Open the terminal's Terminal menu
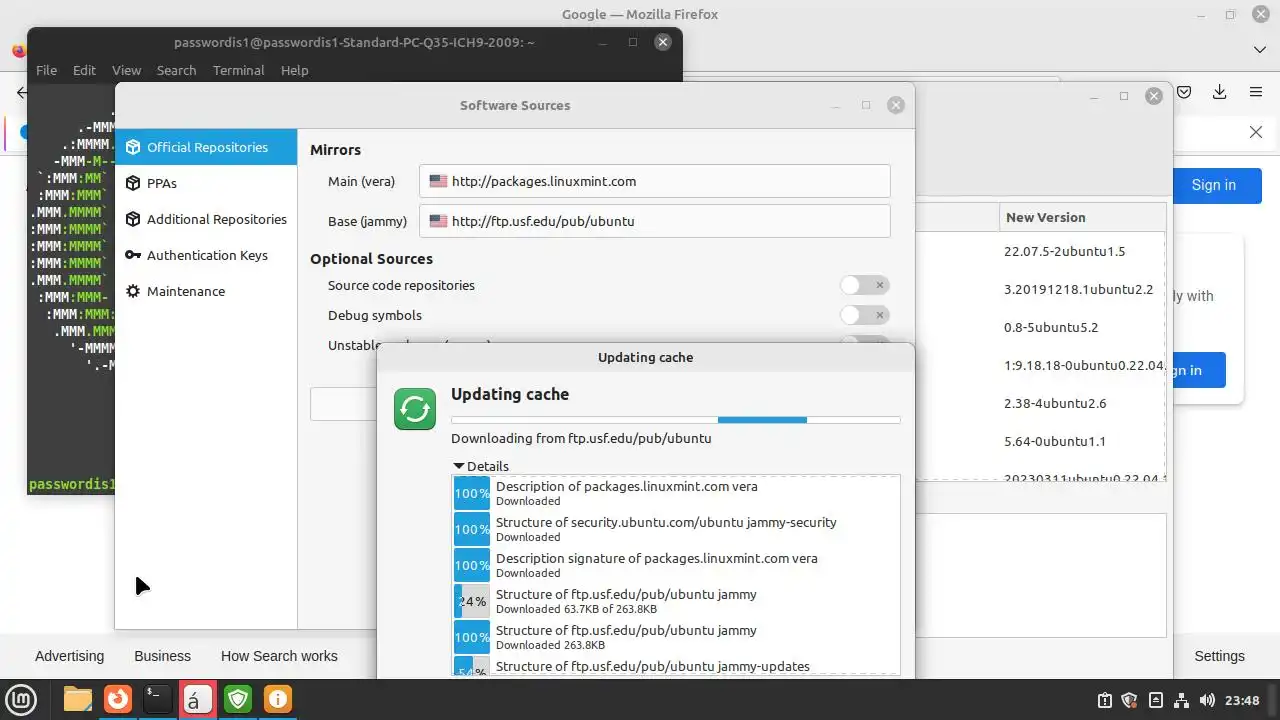Viewport: 1280px width, 720px height. pyautogui.click(x=238, y=70)
